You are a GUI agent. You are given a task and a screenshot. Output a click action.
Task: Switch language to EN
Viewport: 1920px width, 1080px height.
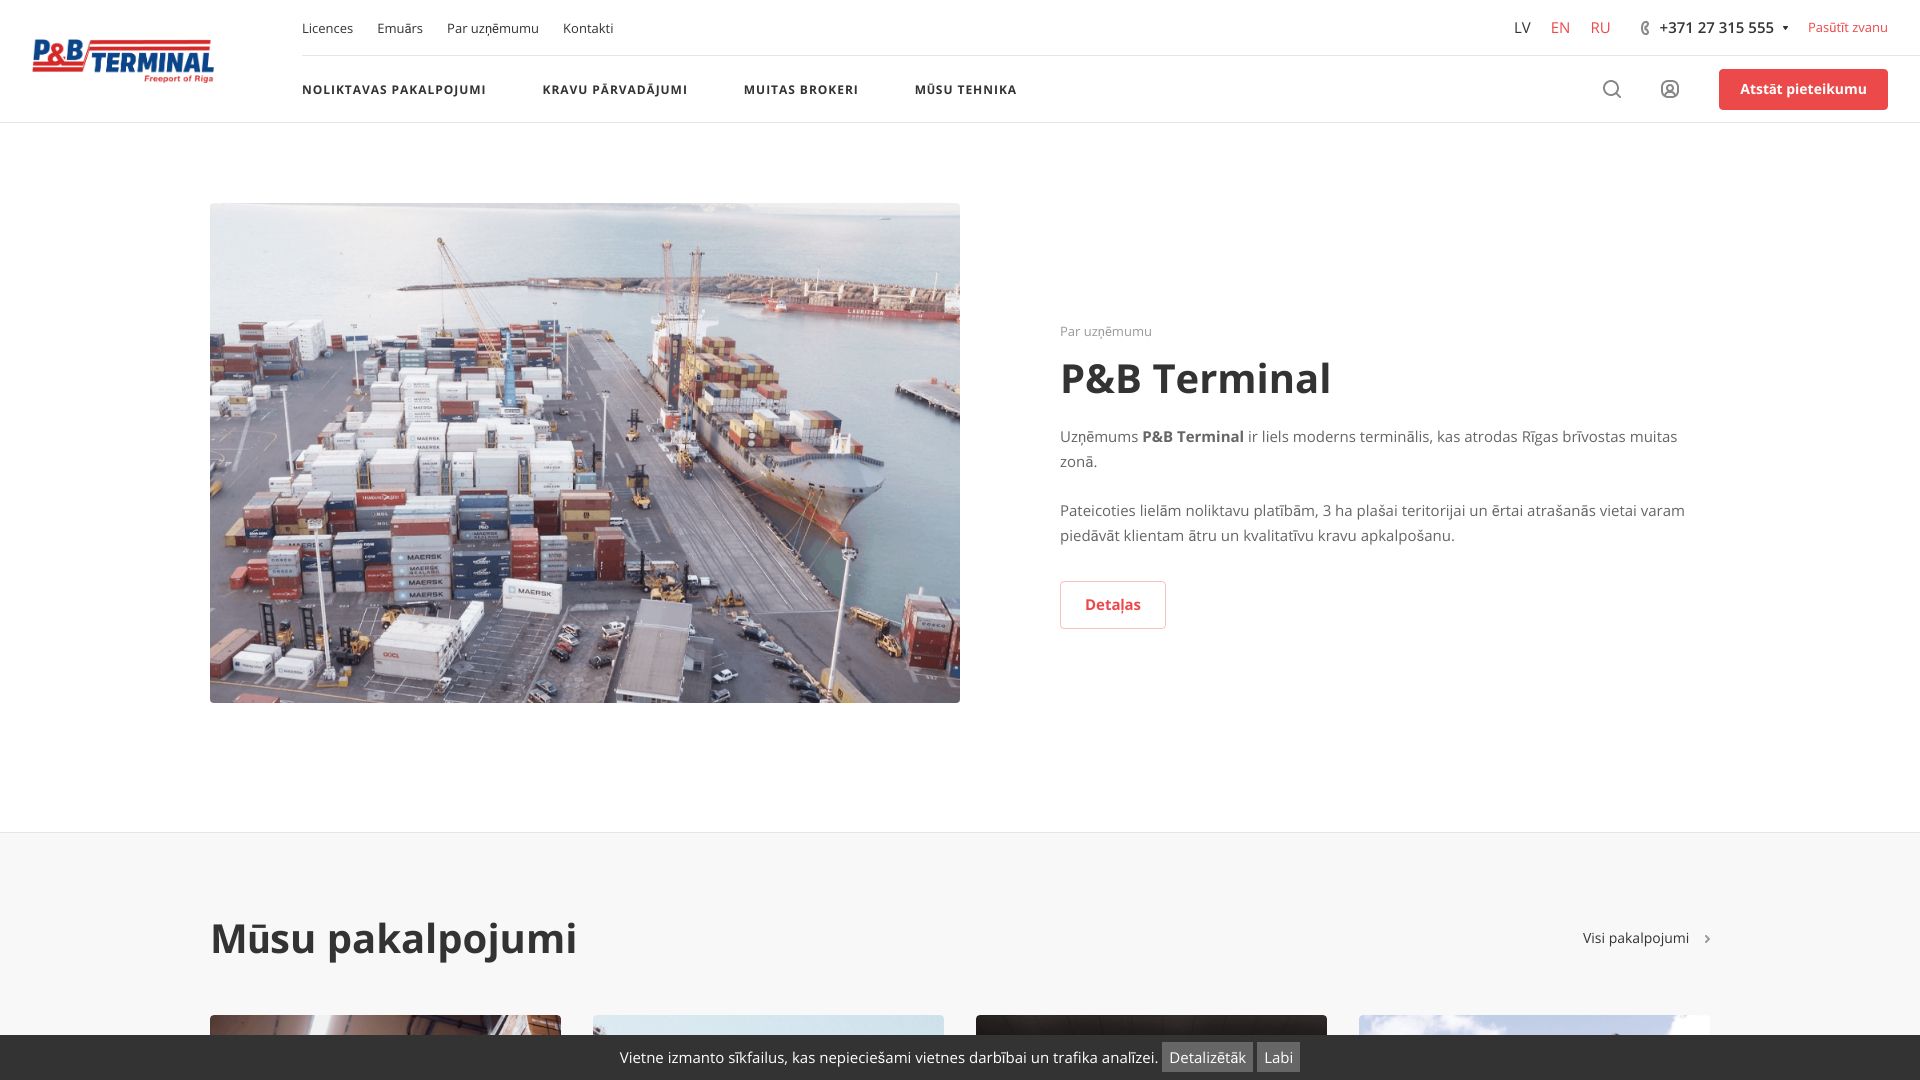[1560, 28]
